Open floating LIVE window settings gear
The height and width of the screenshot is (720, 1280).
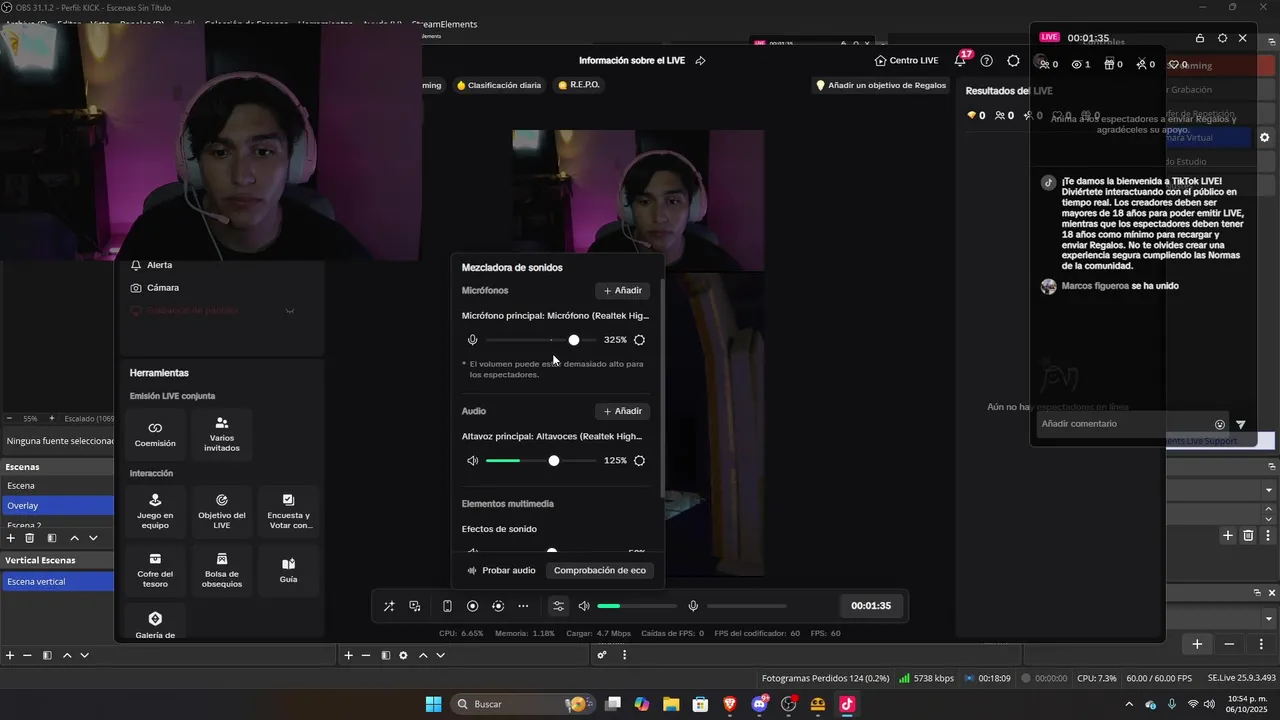pos(1222,38)
